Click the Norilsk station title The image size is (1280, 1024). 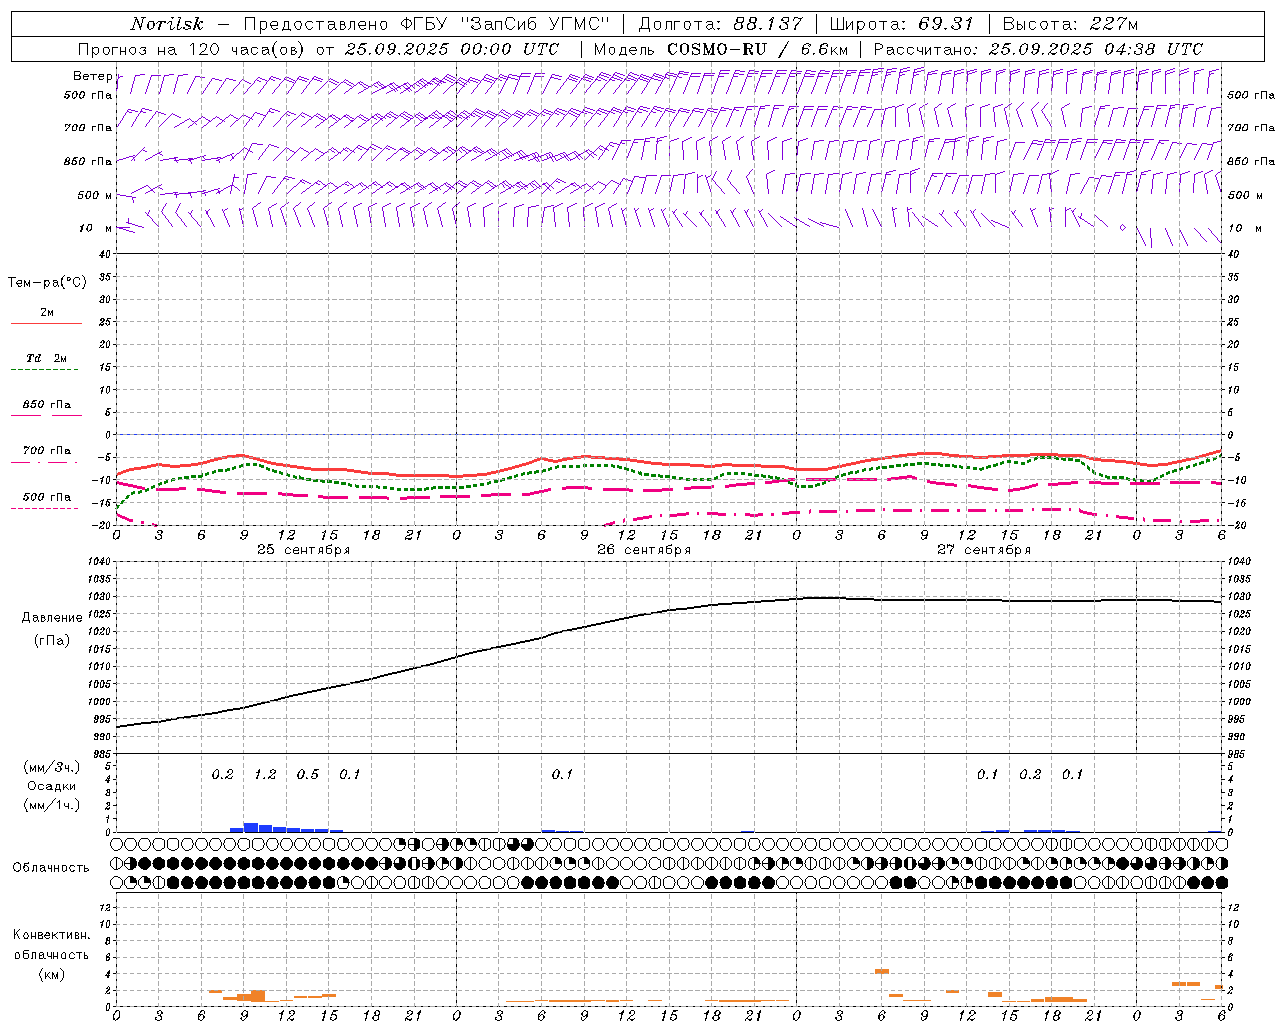[x=167, y=24]
